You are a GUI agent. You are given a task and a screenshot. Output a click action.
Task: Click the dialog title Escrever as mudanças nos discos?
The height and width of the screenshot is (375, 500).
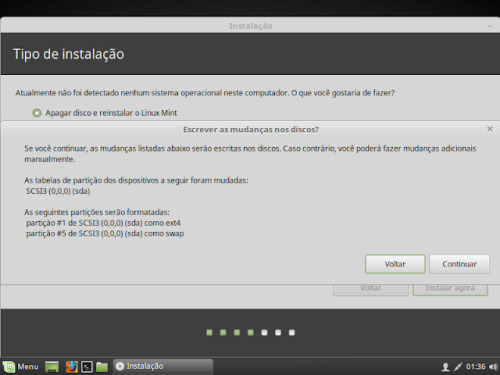[251, 129]
